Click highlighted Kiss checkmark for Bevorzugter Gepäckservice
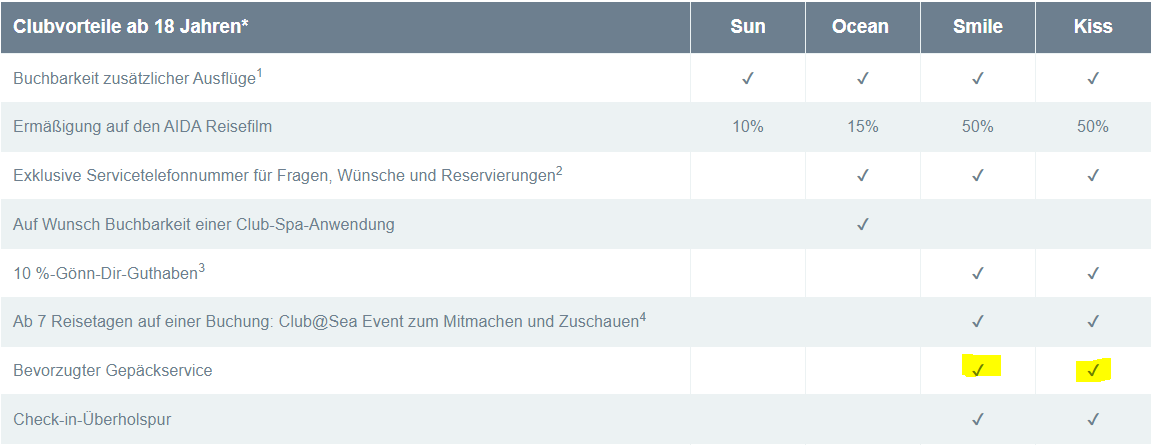 point(1093,370)
